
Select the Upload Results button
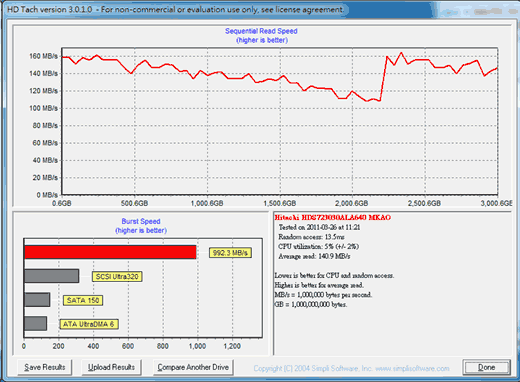coord(111,367)
